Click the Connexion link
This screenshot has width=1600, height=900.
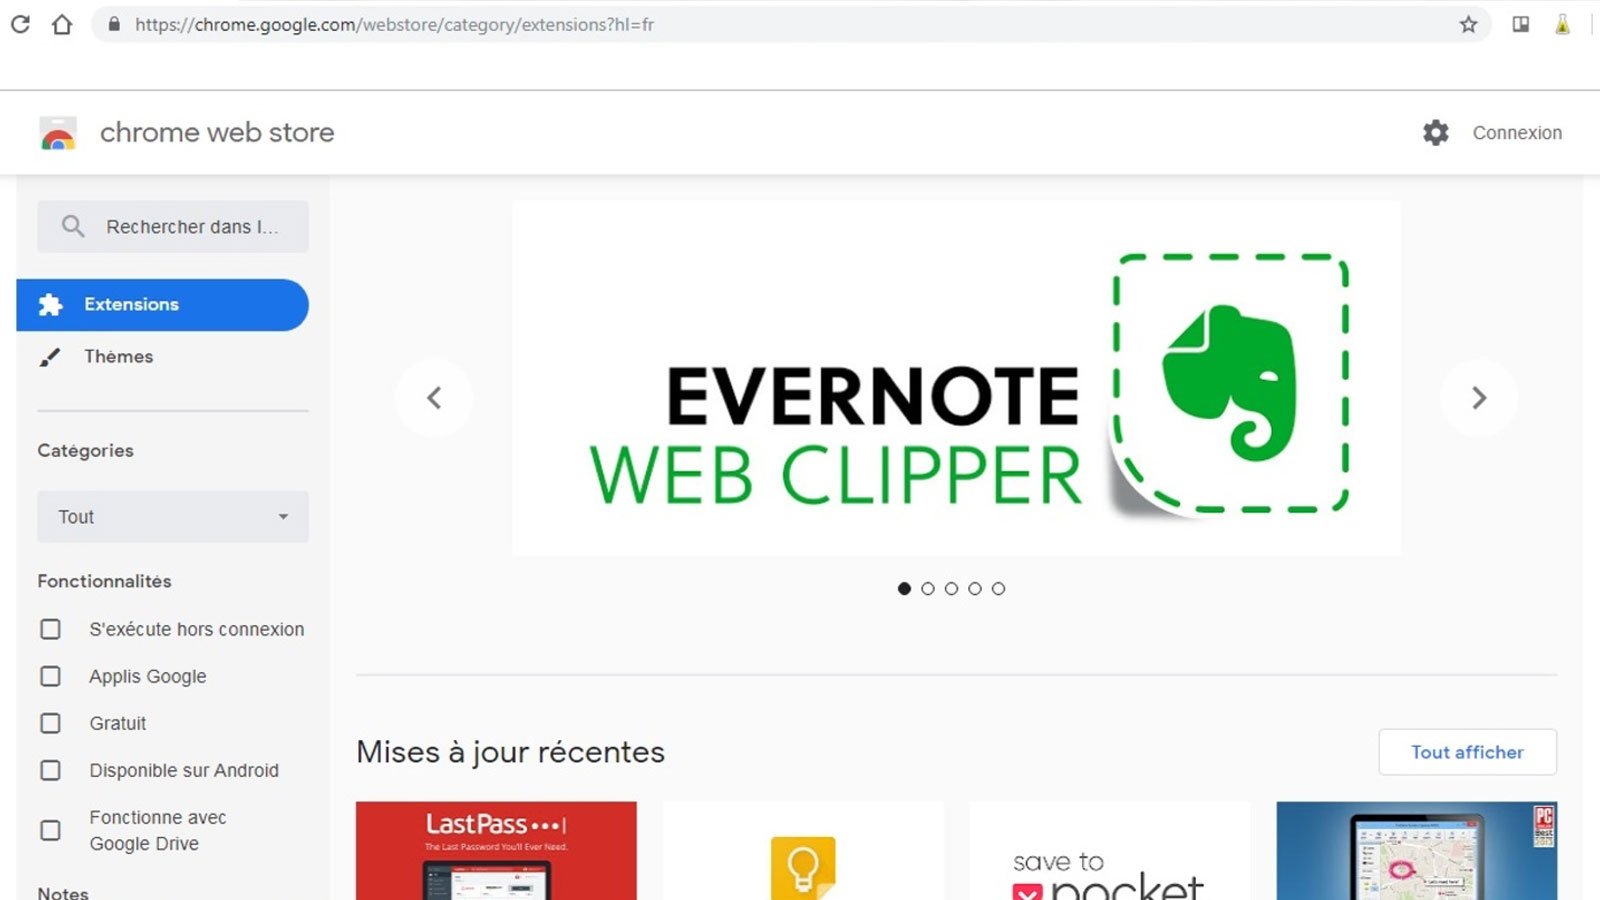1517,132
